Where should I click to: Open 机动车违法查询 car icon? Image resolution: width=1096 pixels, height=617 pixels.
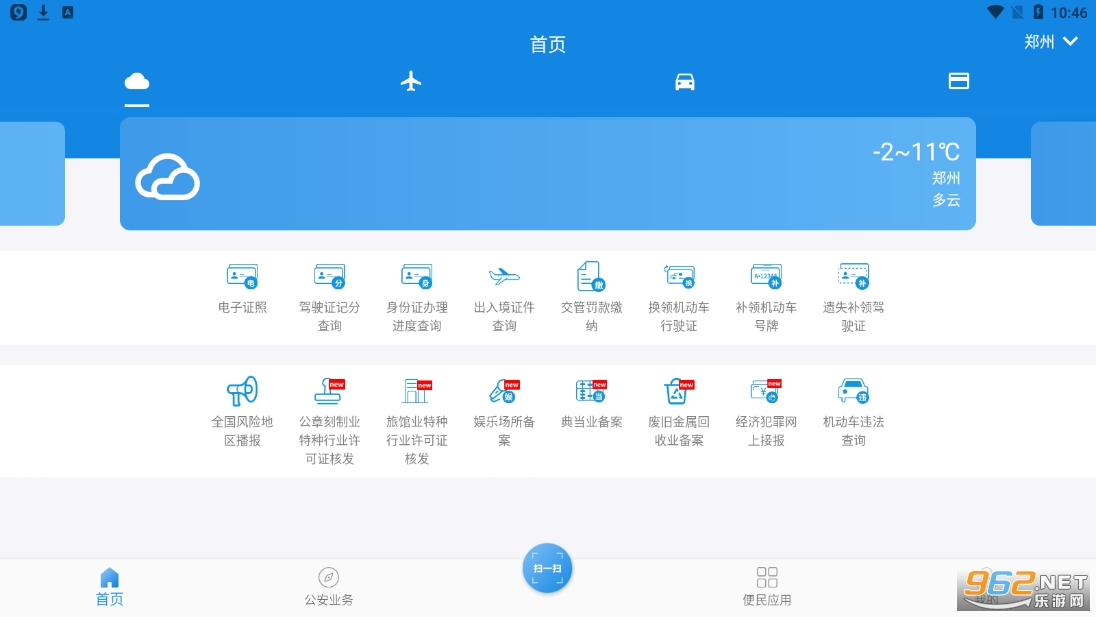pos(853,391)
